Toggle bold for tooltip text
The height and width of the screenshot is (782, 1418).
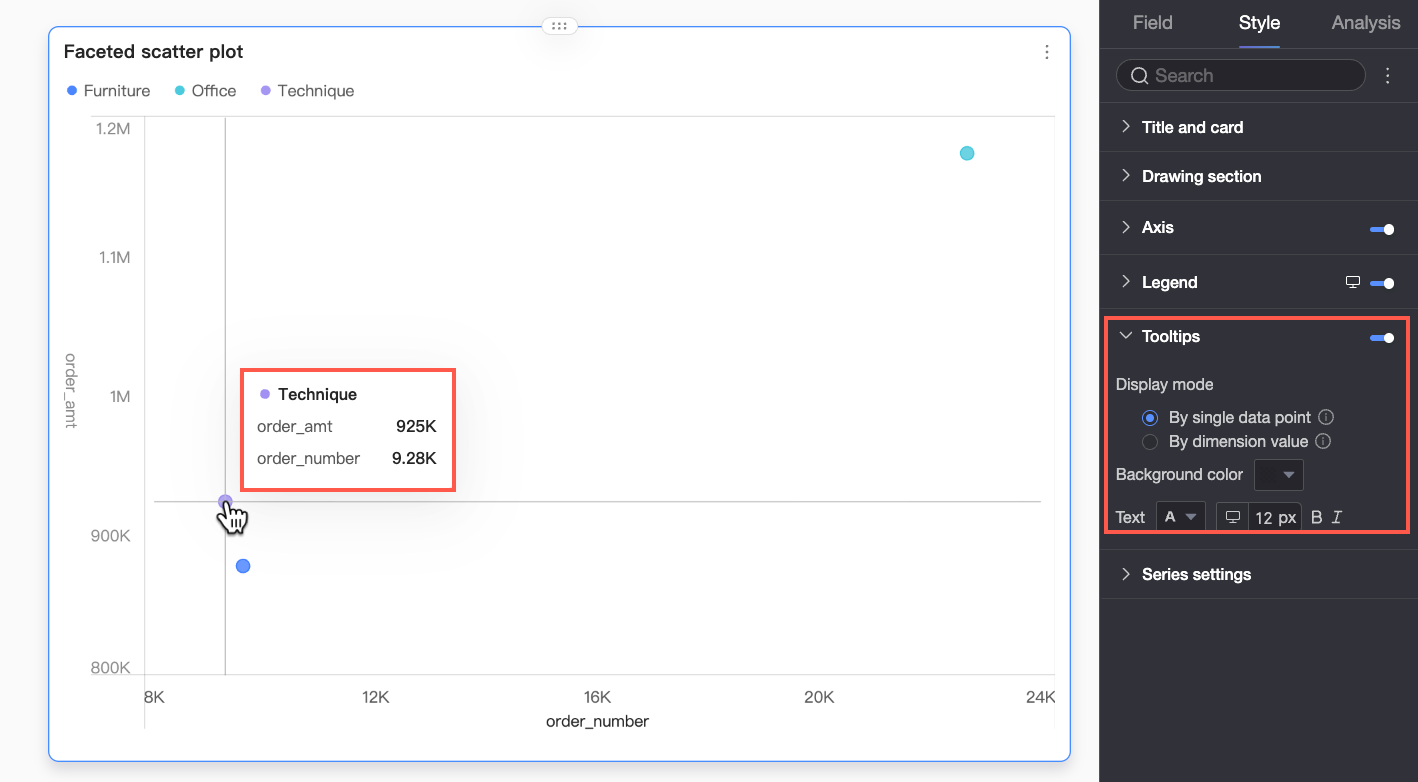tap(1316, 517)
